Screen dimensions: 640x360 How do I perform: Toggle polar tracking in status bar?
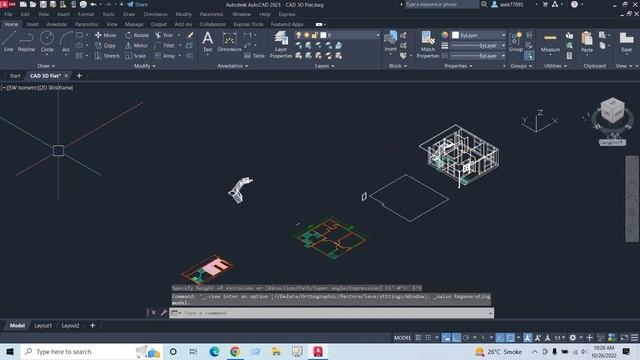click(x=466, y=338)
